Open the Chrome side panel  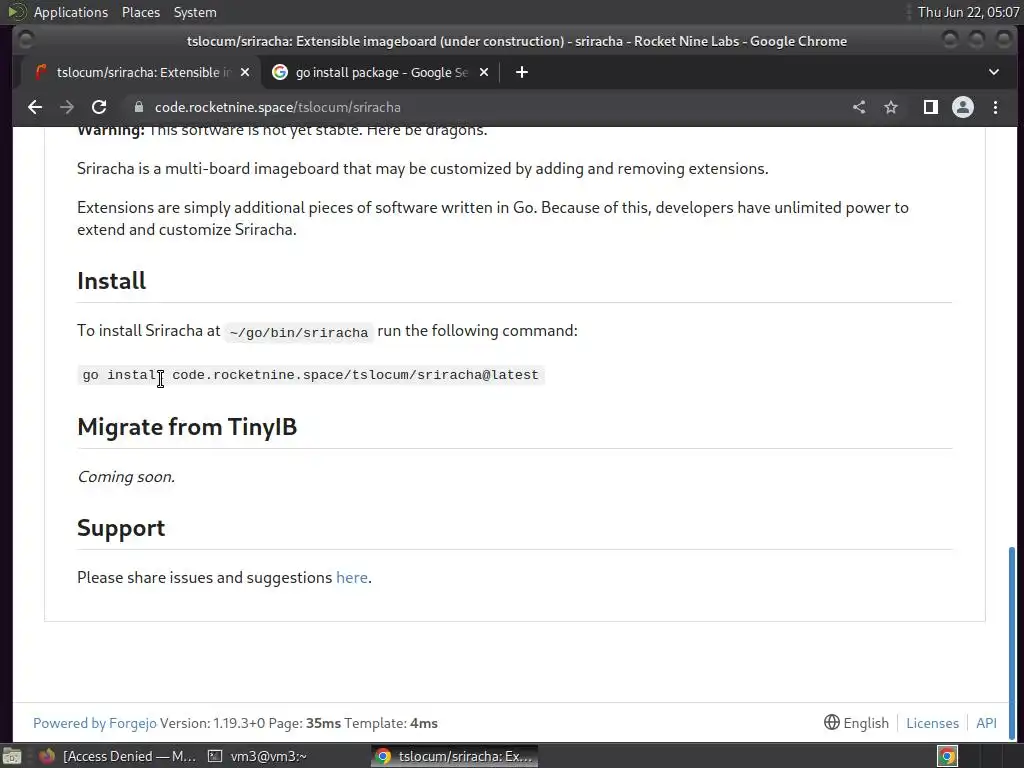[x=931, y=107]
